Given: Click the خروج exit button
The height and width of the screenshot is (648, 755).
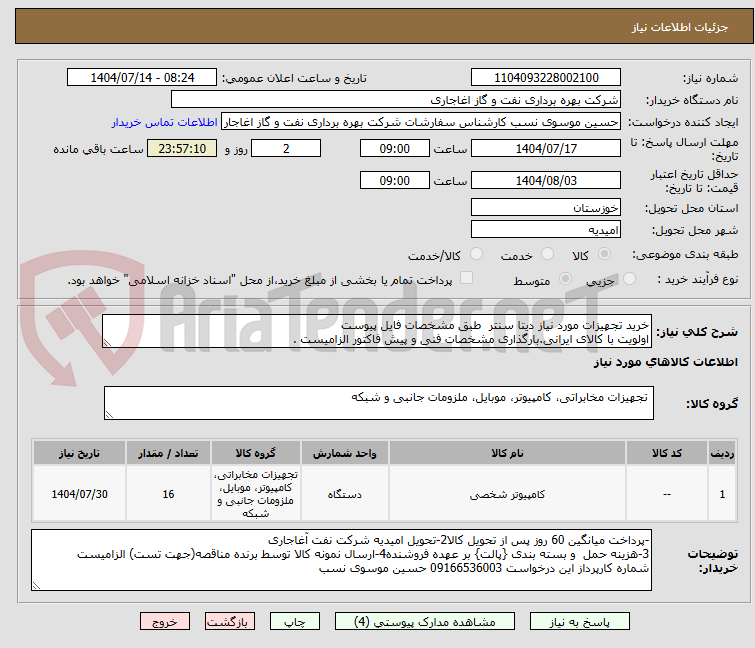Looking at the screenshot, I should (x=165, y=622).
